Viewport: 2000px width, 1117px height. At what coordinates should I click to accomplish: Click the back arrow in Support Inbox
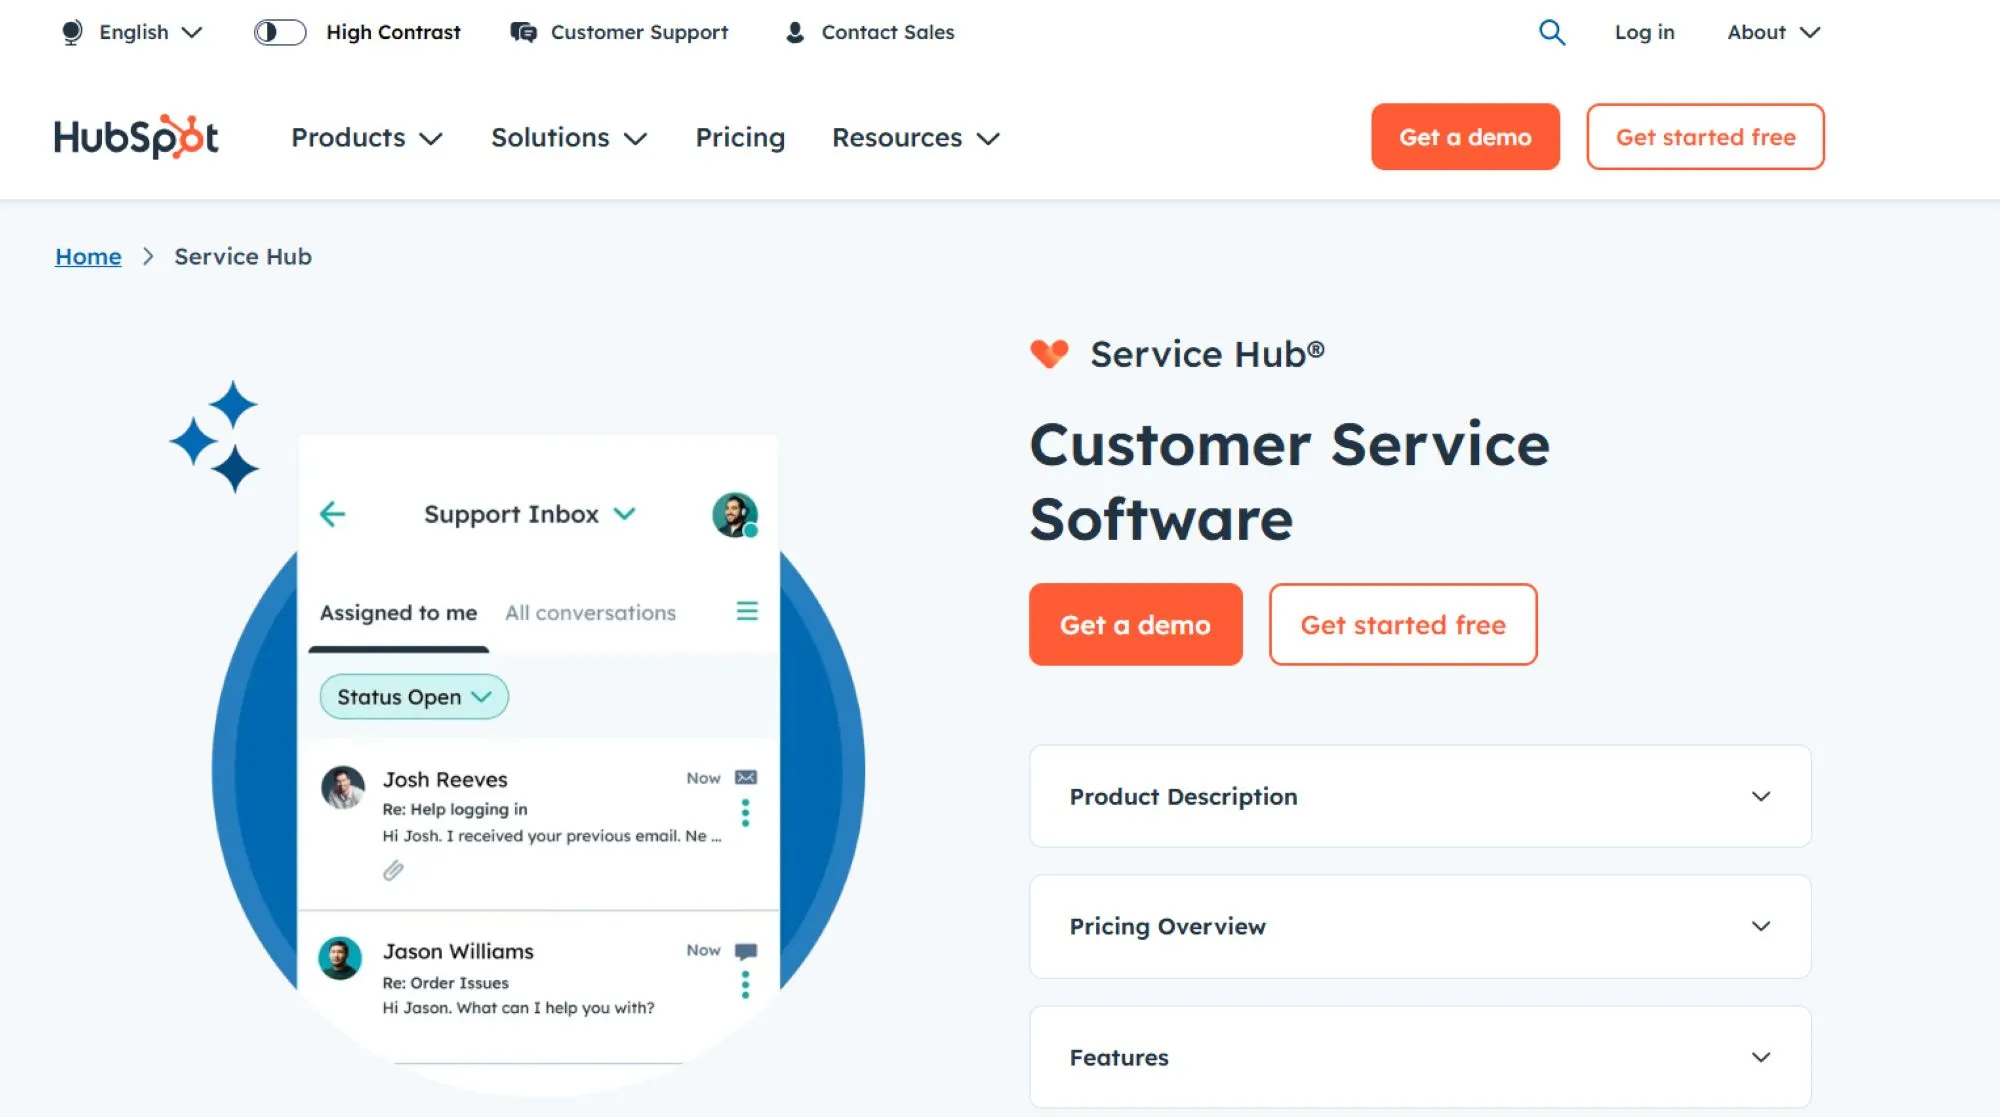tap(332, 514)
